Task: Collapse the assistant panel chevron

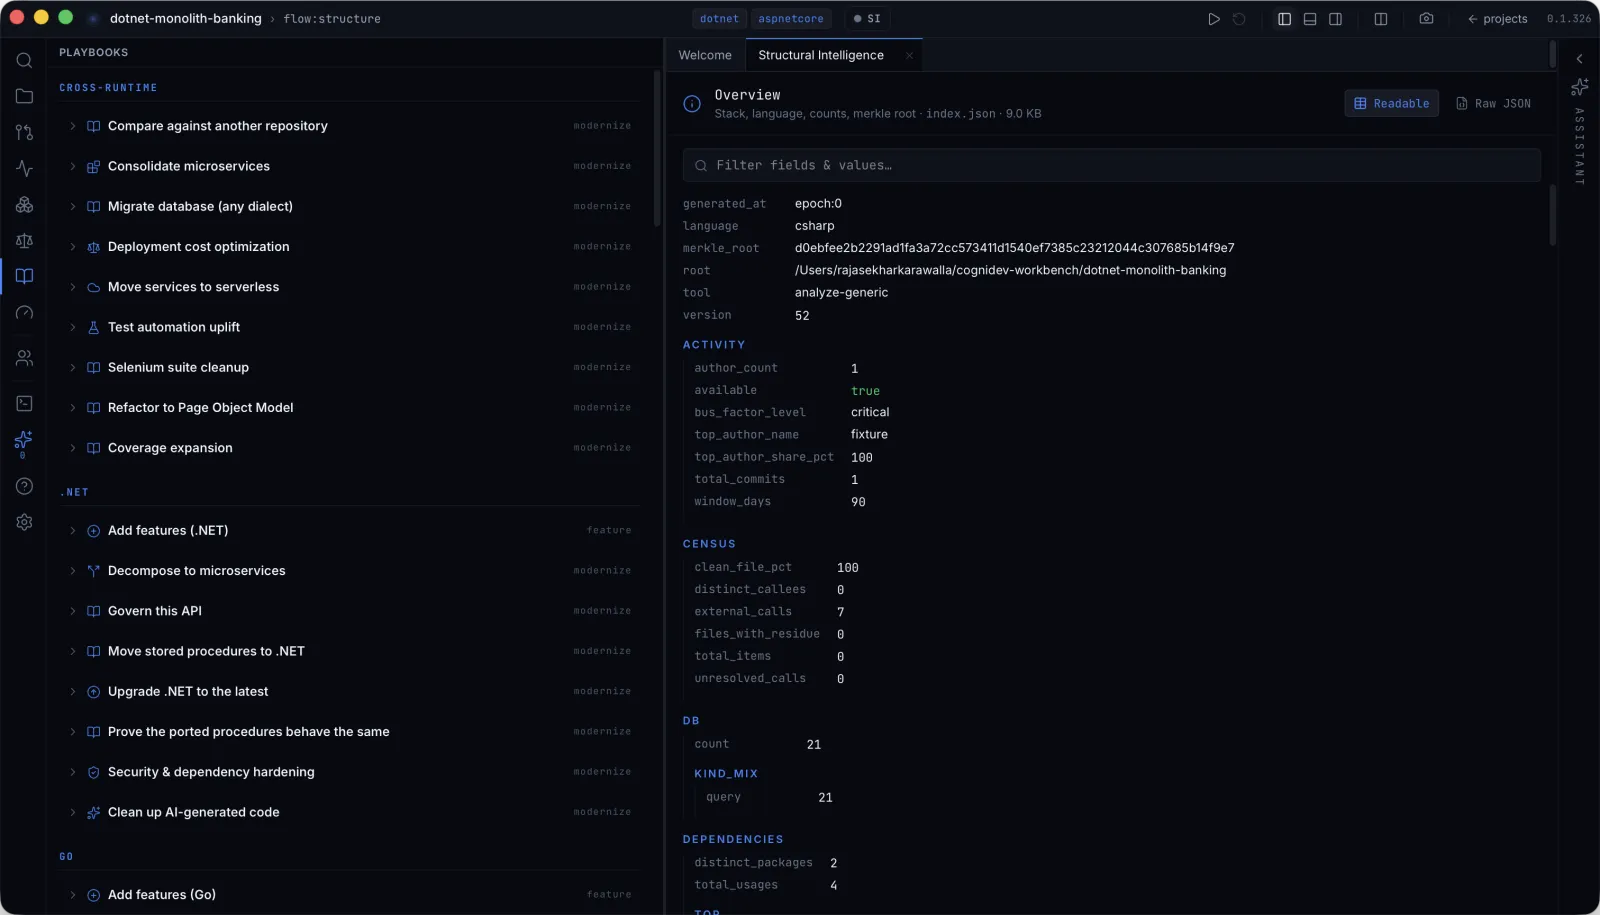Action: tap(1580, 59)
